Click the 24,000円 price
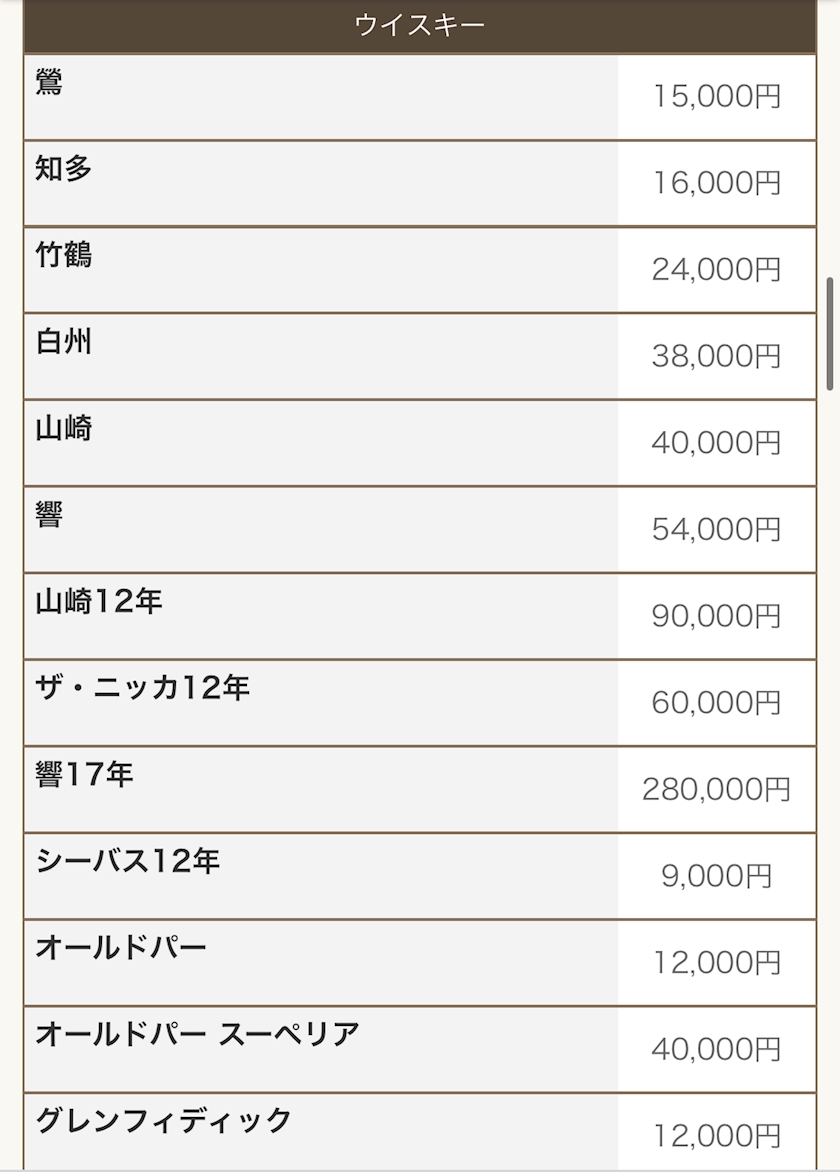The image size is (840, 1172). pos(716,270)
